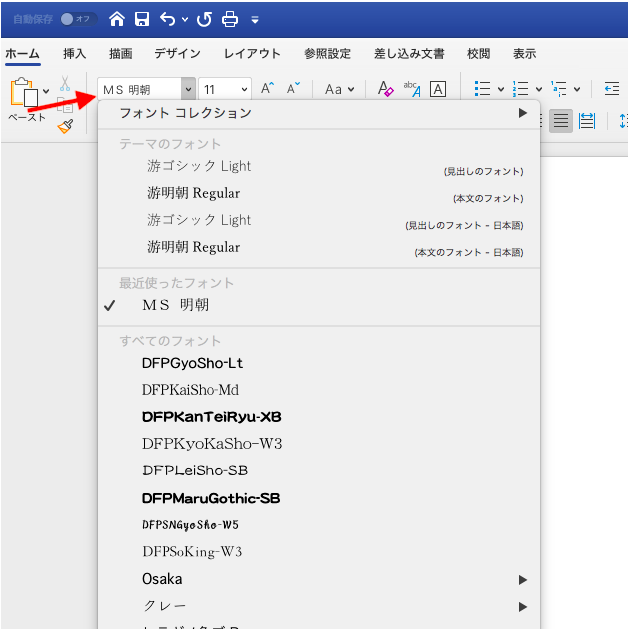Pick the DFPKanTeiRyu-XB font

319,417
